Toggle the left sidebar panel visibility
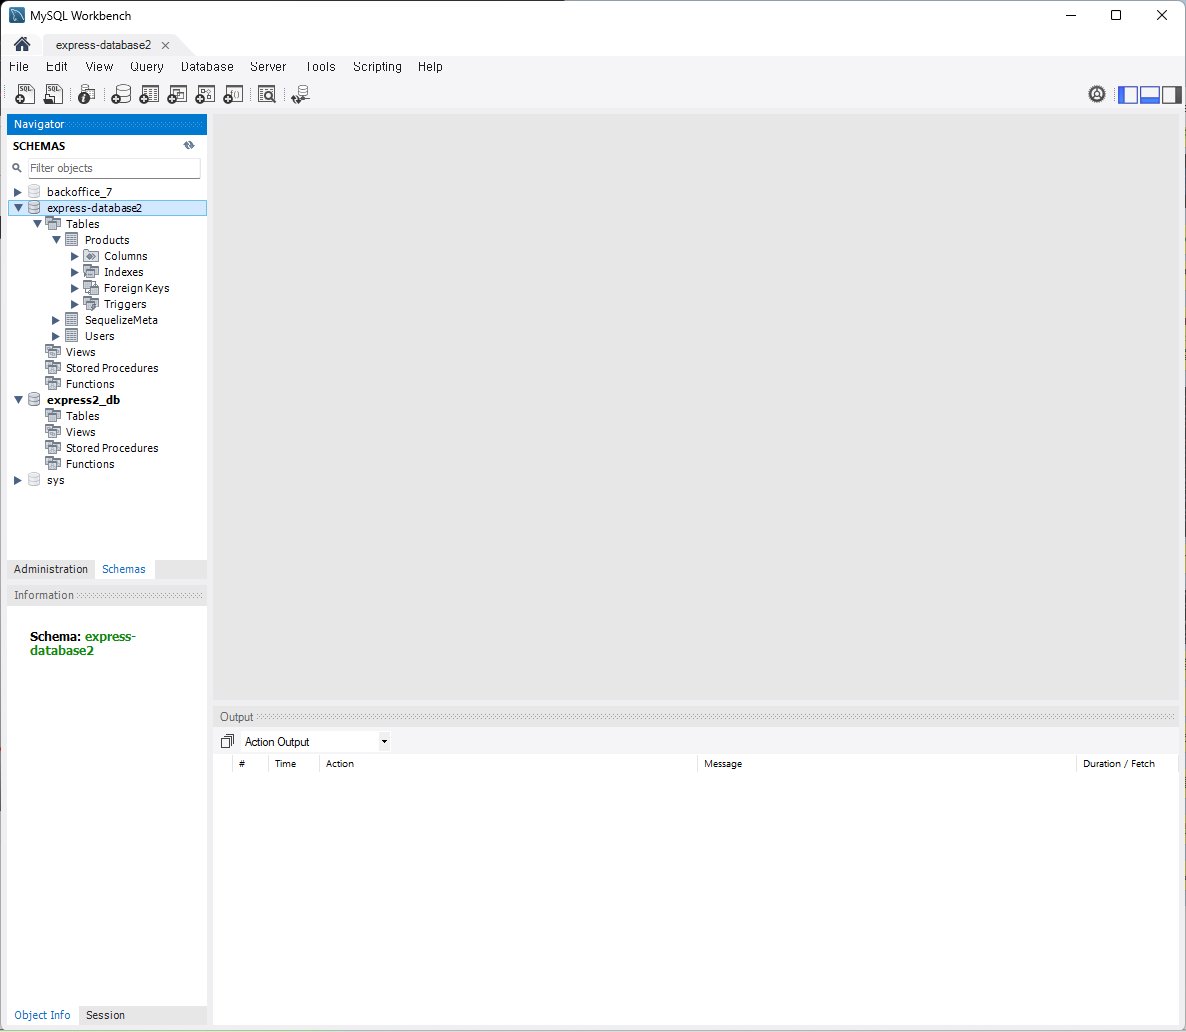Image resolution: width=1186 pixels, height=1032 pixels. pos(1128,95)
